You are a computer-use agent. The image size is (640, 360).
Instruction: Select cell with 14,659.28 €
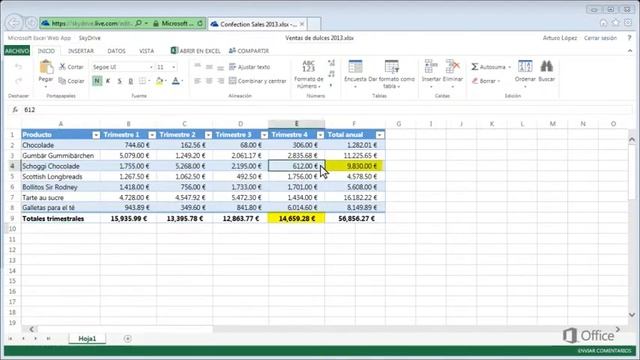pyautogui.click(x=297, y=218)
